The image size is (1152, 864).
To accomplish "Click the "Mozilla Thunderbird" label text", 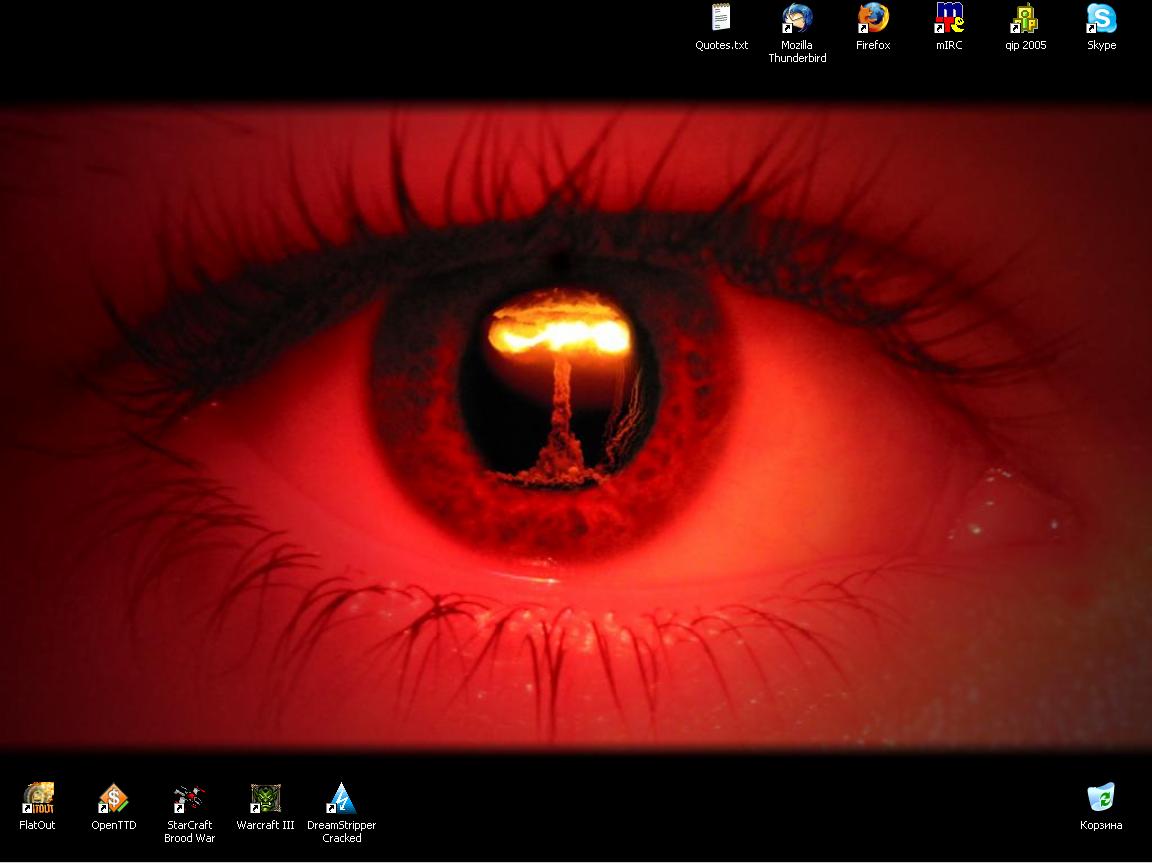I will coord(797,52).
